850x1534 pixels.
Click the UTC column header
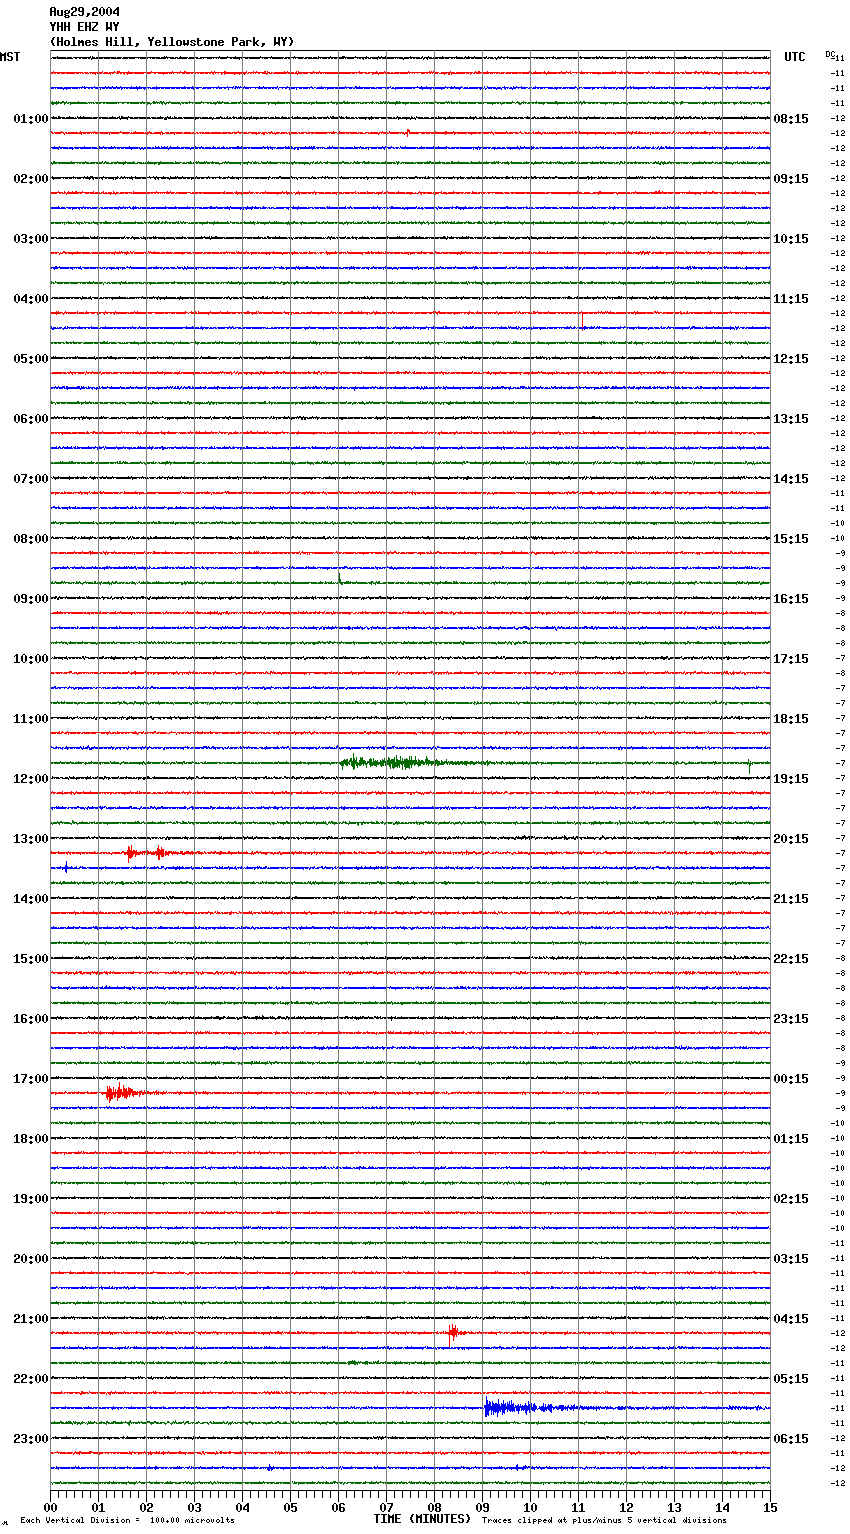[x=795, y=57]
